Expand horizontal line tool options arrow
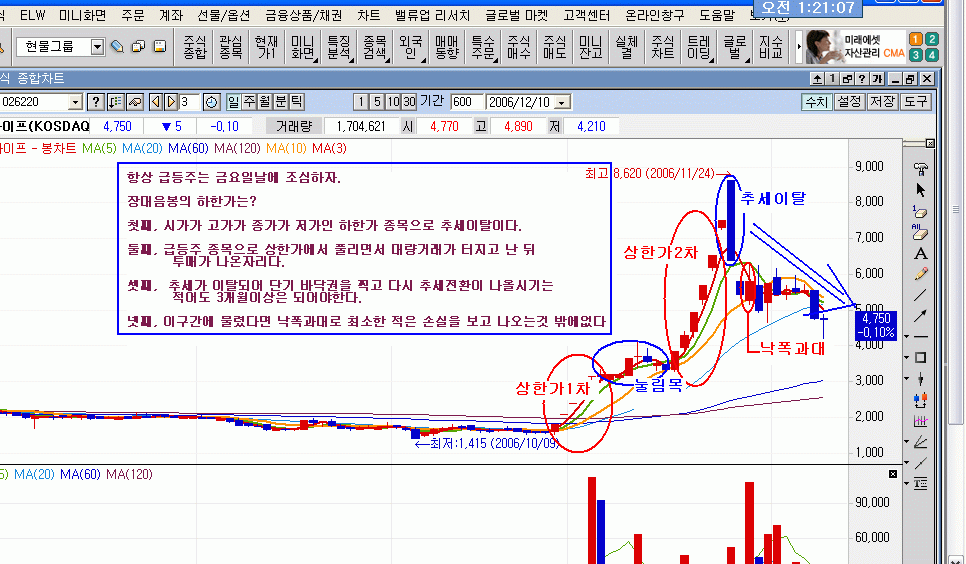This screenshot has width=966, height=564. point(907,337)
